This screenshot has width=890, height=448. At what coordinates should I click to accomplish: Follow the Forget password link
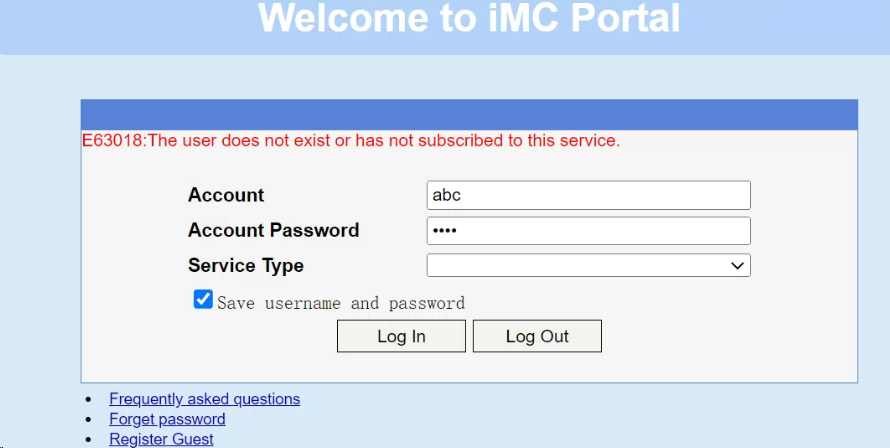pos(167,419)
